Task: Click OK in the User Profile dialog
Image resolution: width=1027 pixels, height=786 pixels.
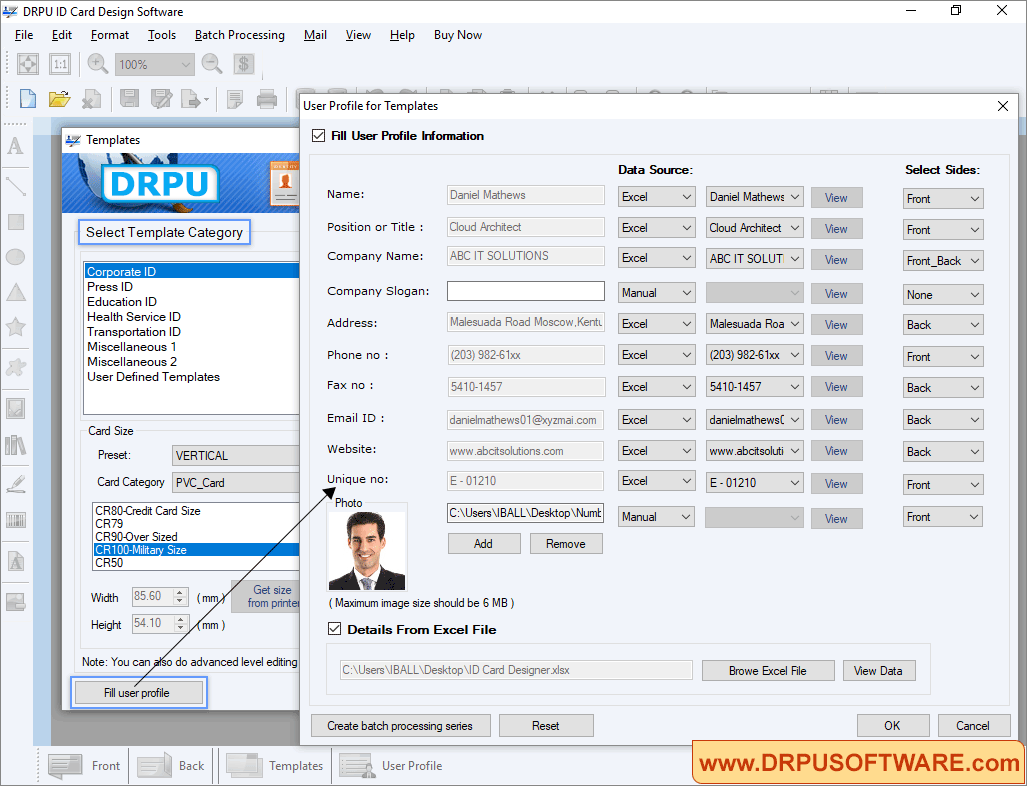Action: tap(893, 726)
